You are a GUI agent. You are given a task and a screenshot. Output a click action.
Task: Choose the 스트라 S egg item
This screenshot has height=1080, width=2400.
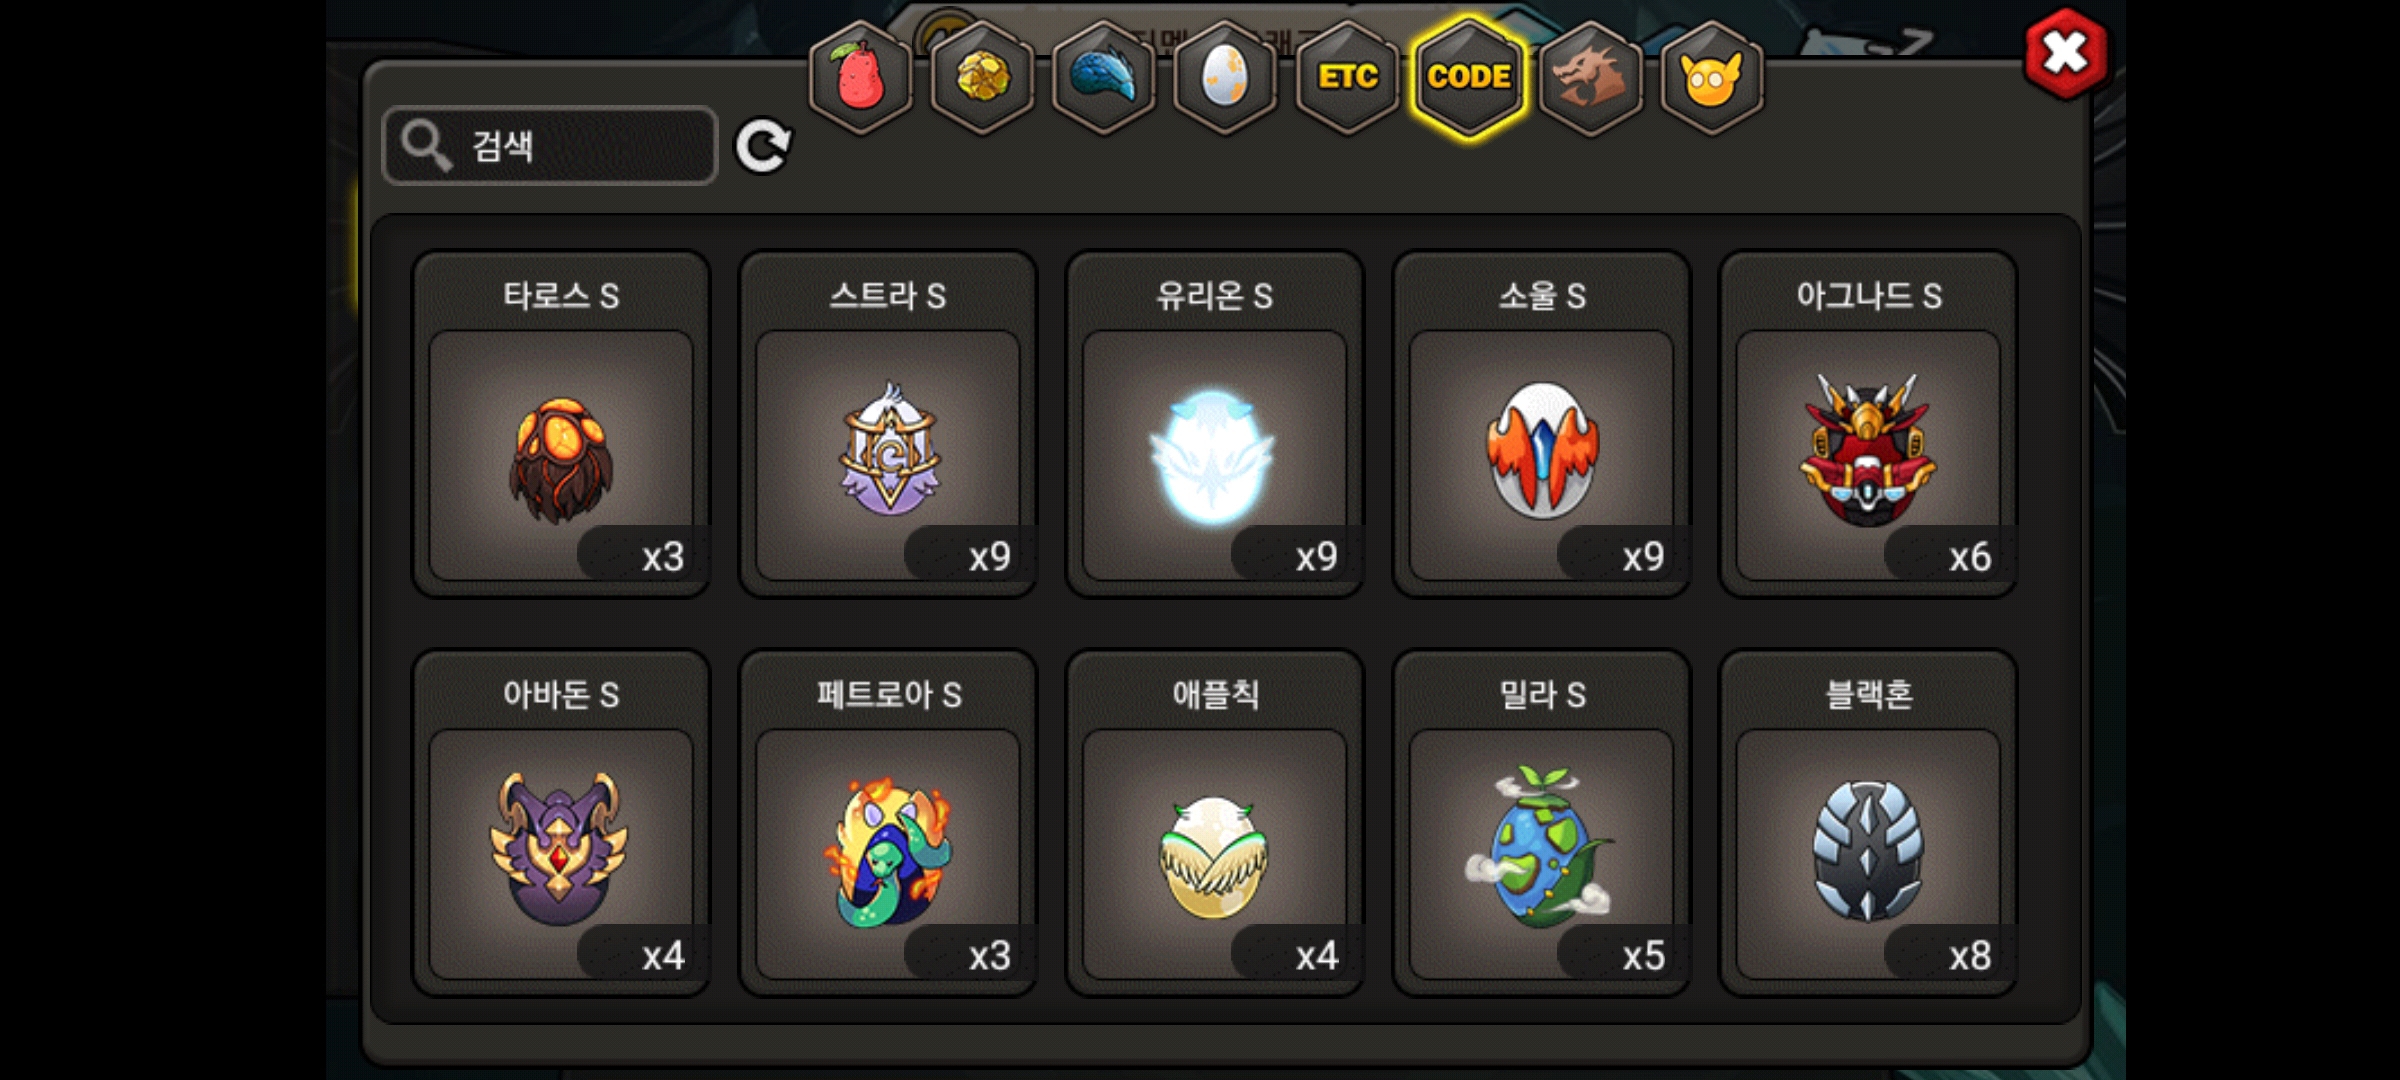[x=888, y=424]
